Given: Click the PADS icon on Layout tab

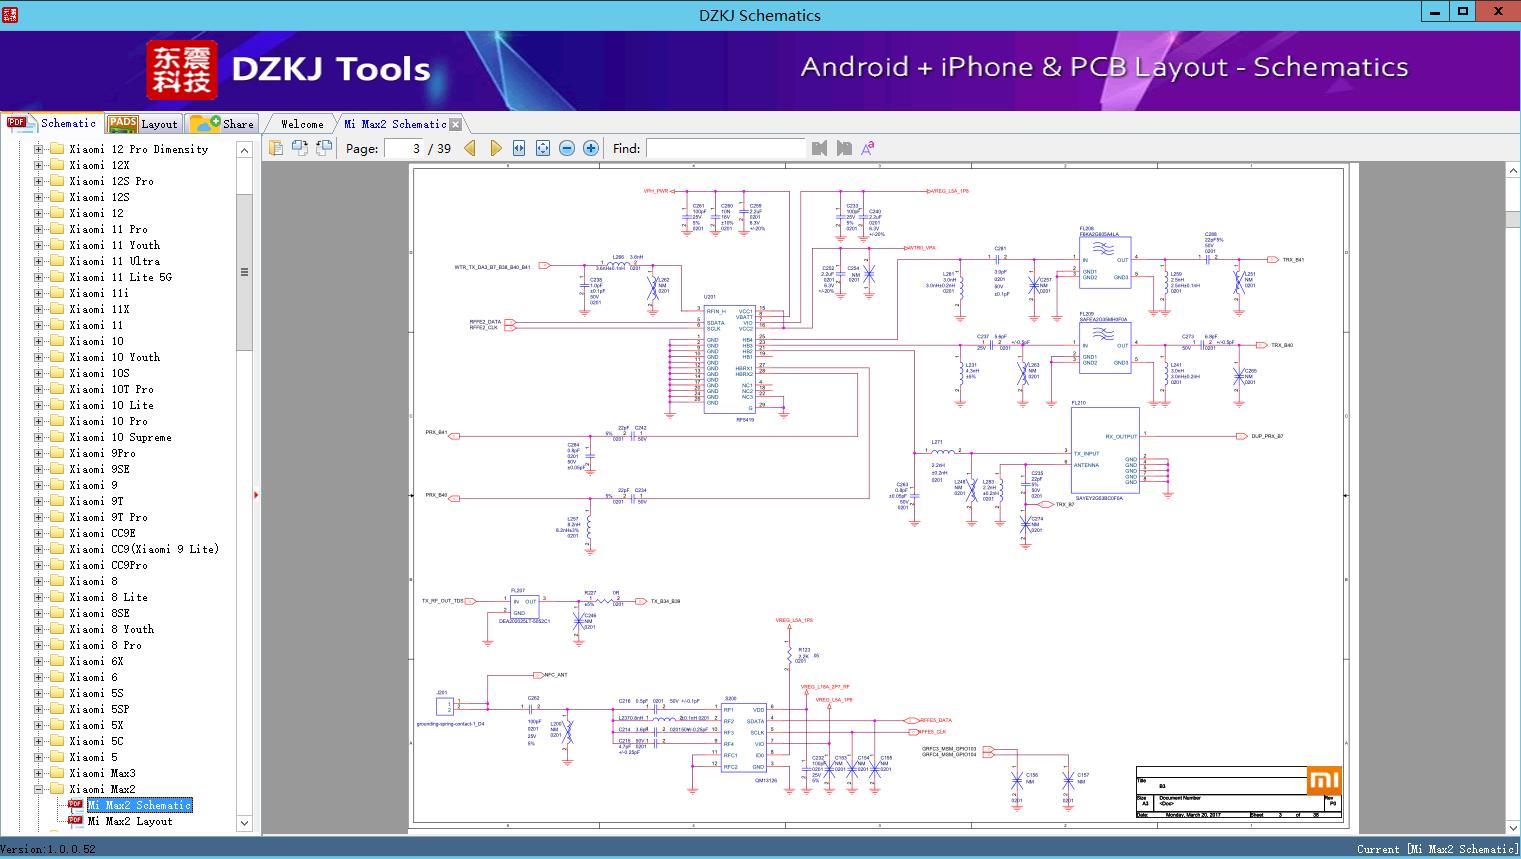Looking at the screenshot, I should (x=122, y=124).
